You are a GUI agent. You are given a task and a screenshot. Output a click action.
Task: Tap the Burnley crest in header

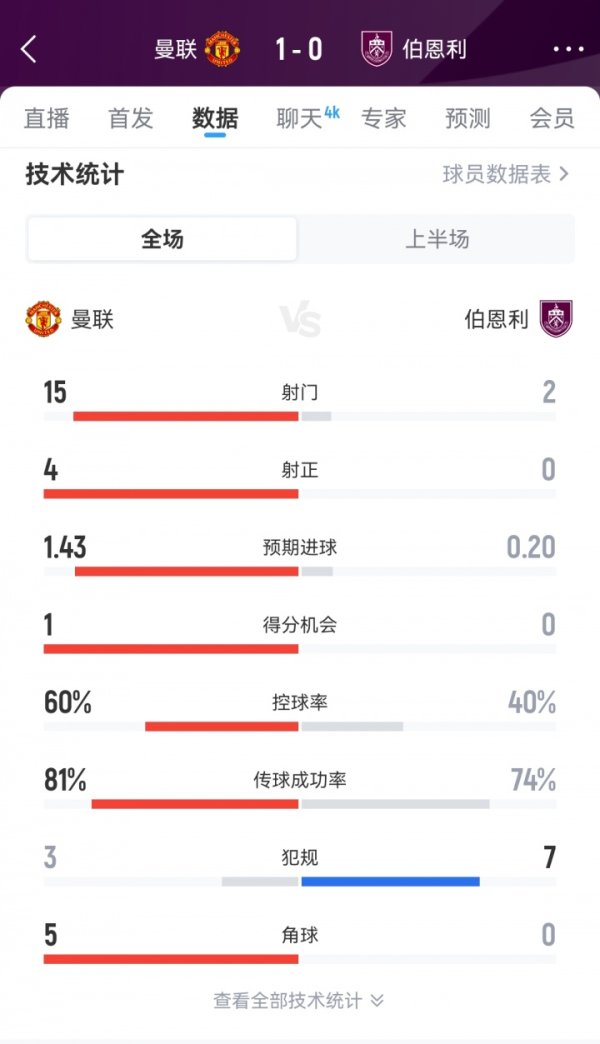coord(377,49)
